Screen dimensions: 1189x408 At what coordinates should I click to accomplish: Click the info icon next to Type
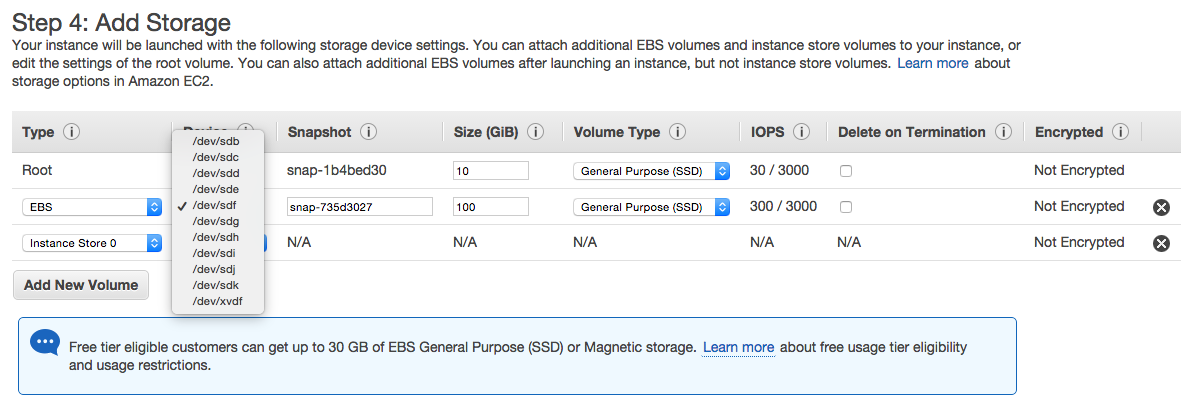(x=71, y=132)
